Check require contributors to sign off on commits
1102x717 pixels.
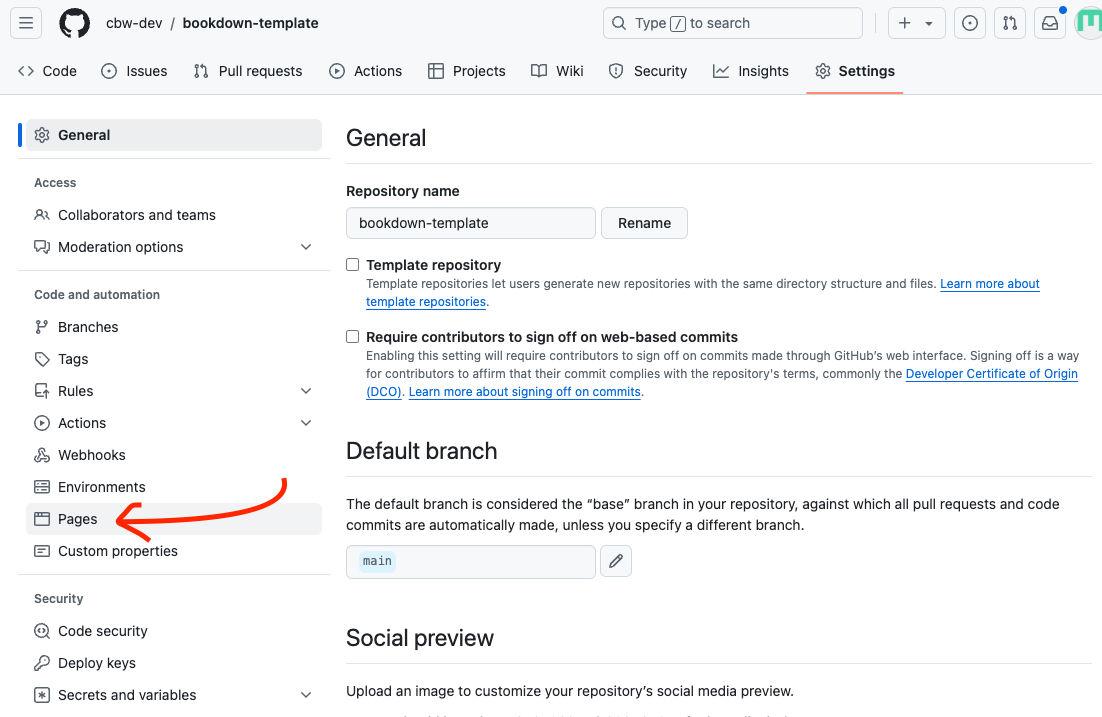point(352,336)
